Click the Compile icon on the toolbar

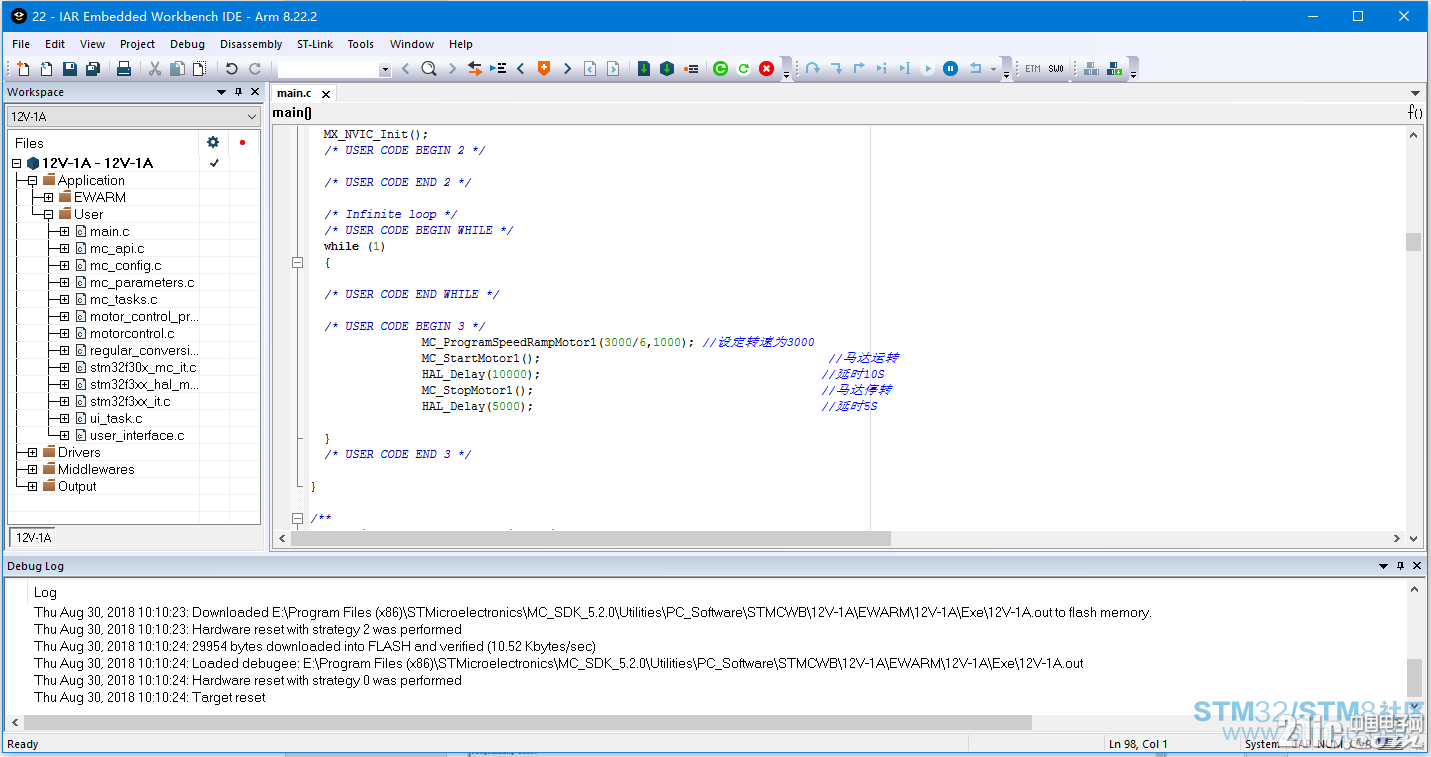click(x=1091, y=69)
